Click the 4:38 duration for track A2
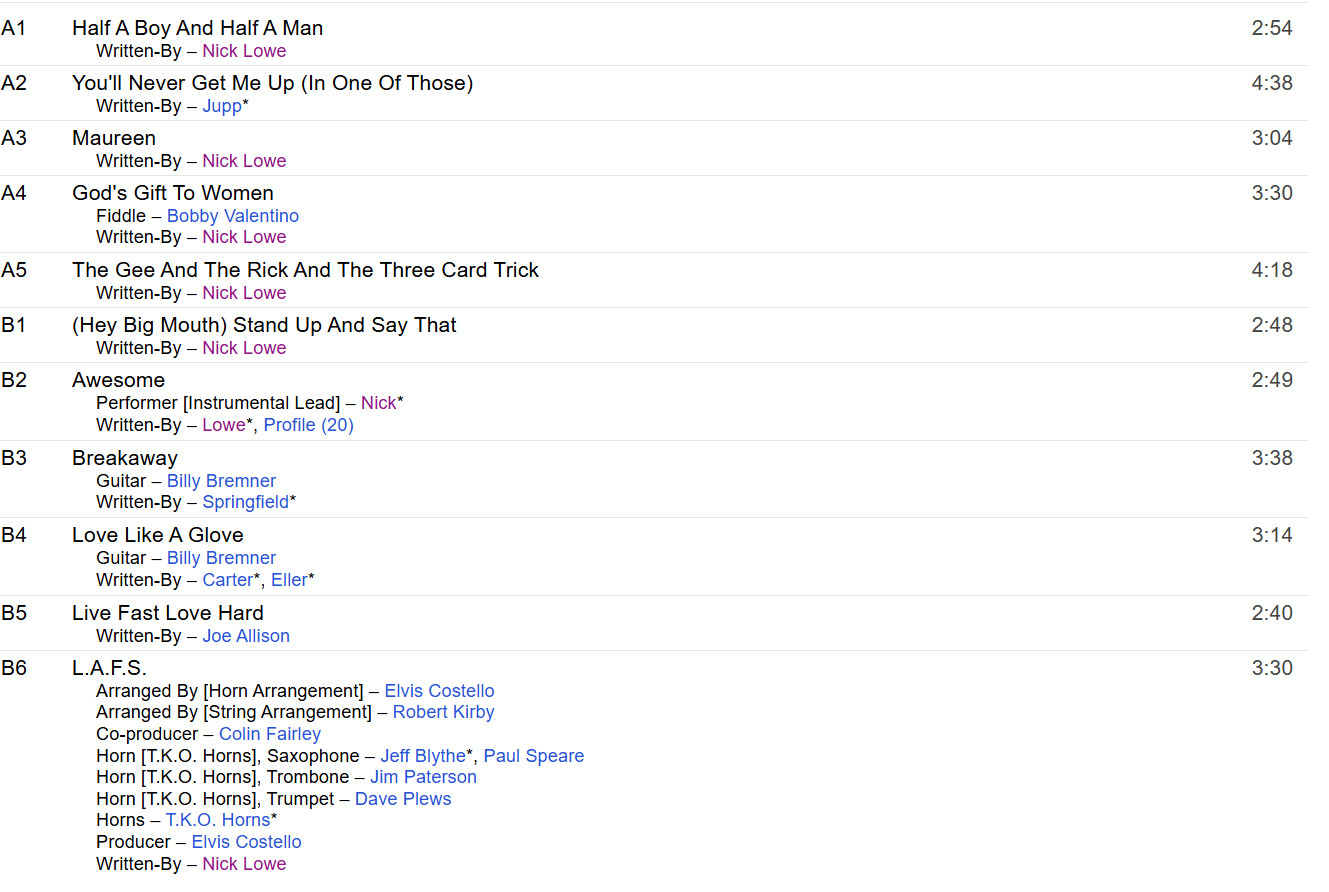This screenshot has height=892, width=1329. tap(1272, 83)
